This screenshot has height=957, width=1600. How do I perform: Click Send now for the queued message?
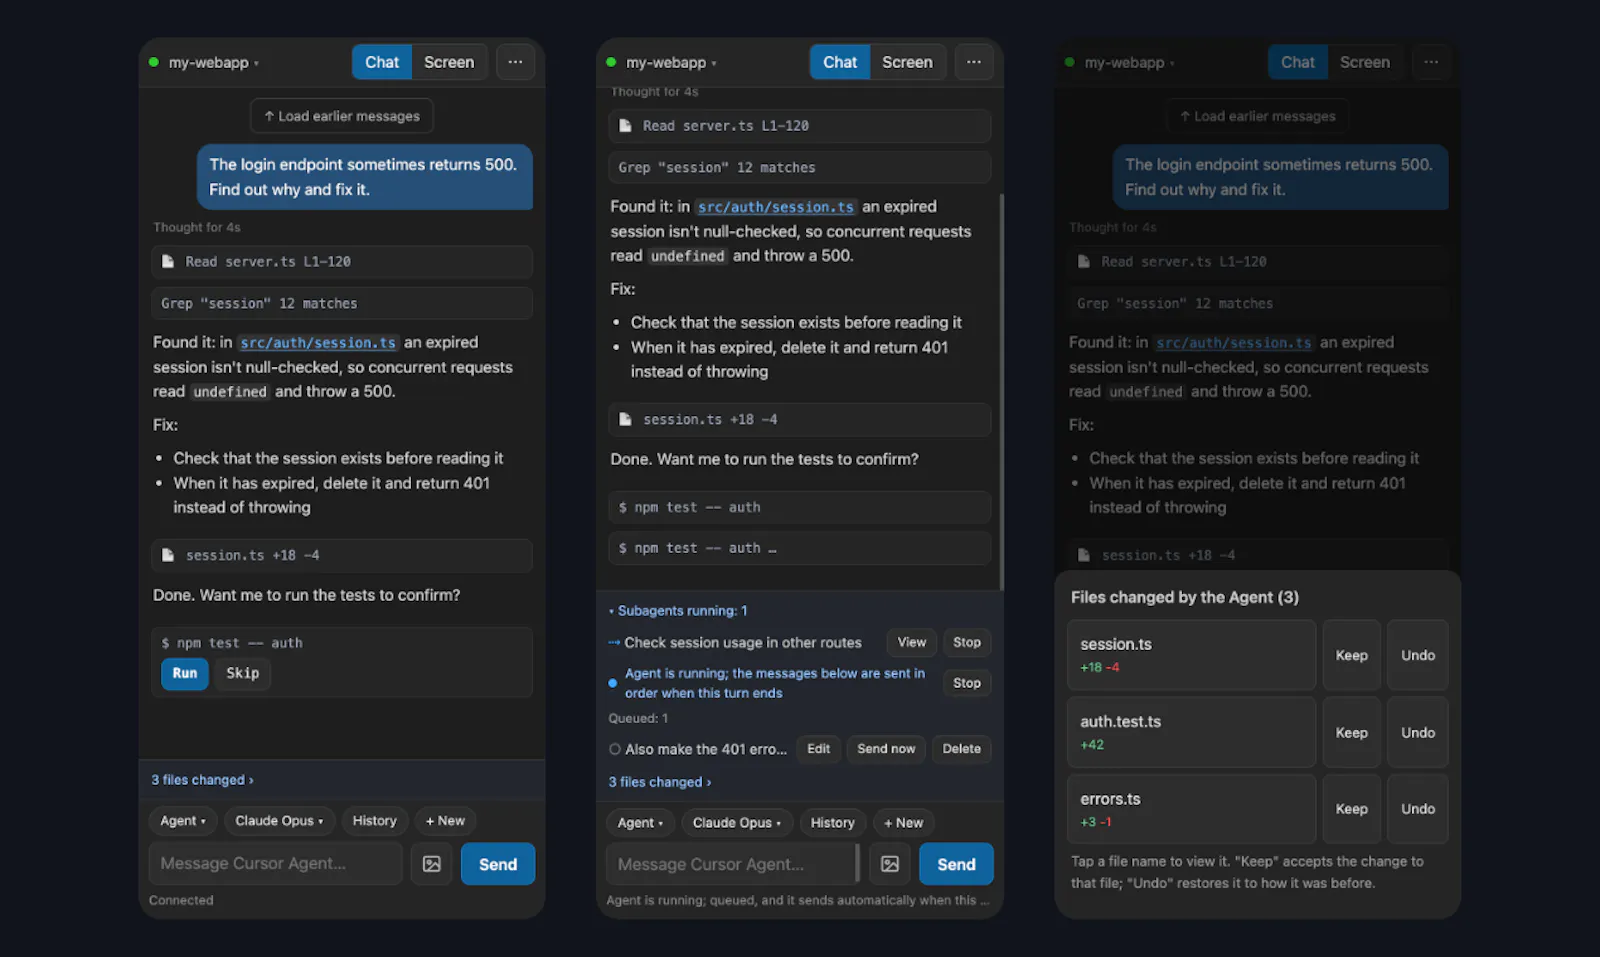[886, 749]
